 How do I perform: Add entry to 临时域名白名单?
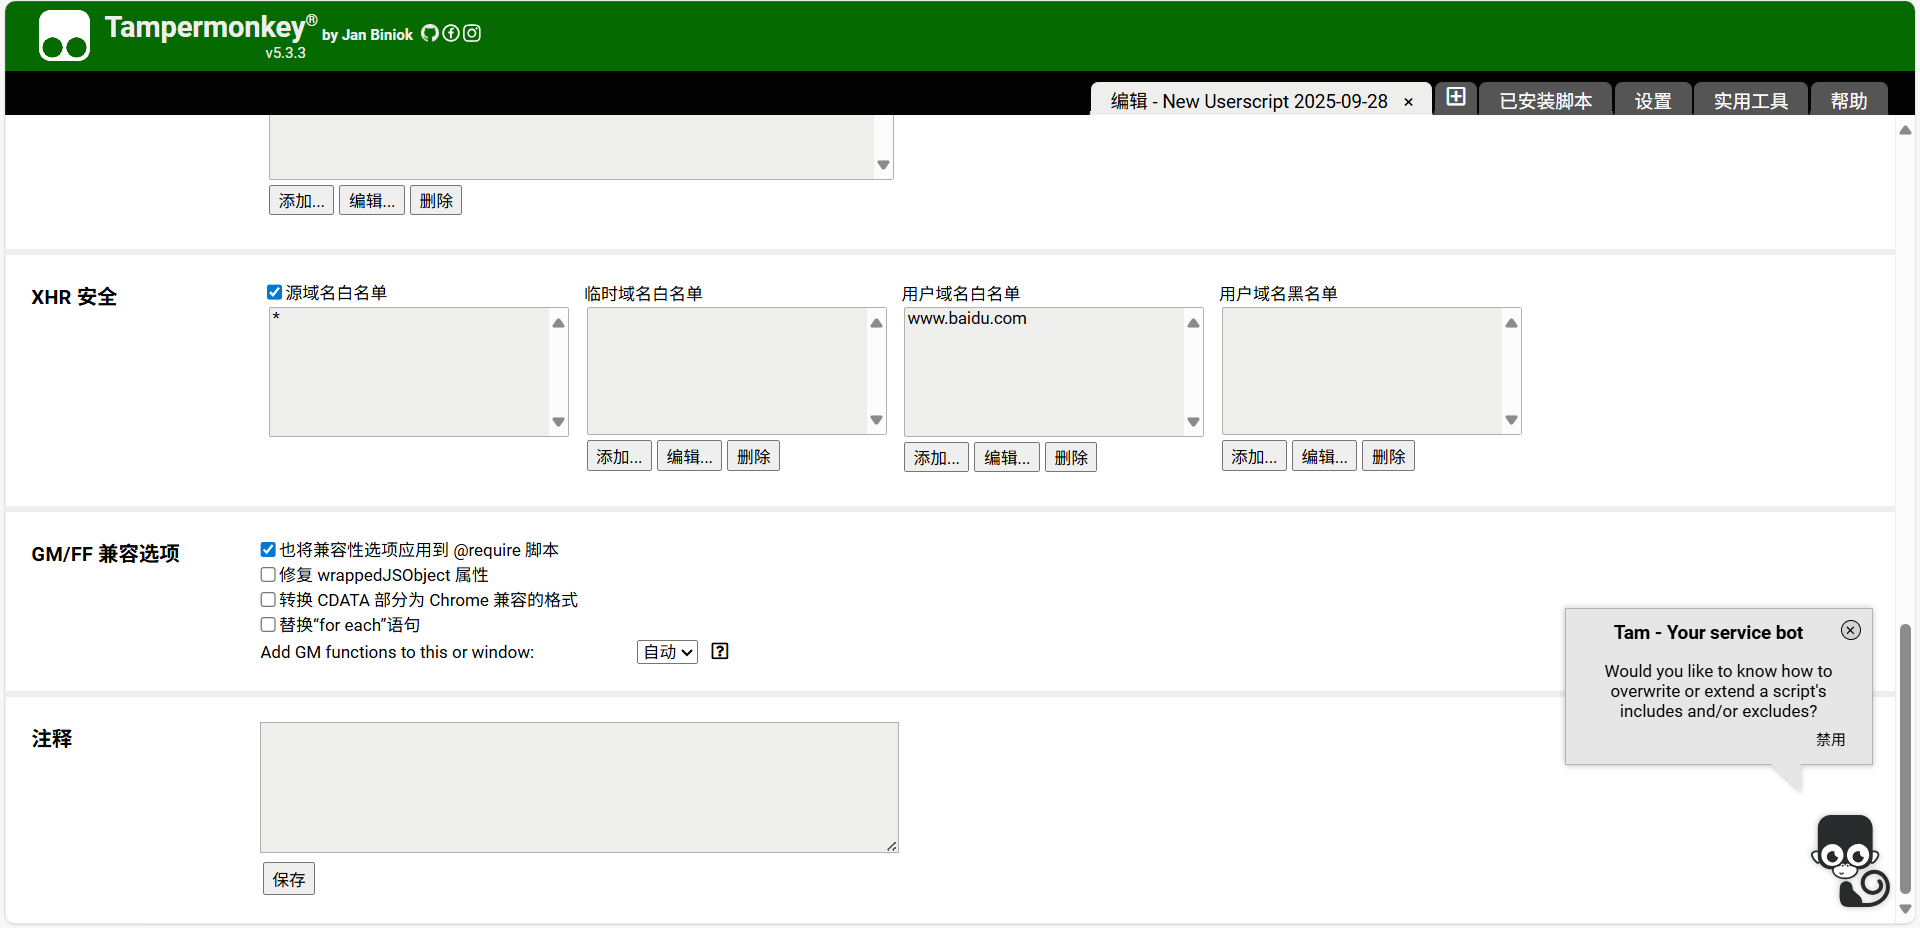(x=619, y=456)
